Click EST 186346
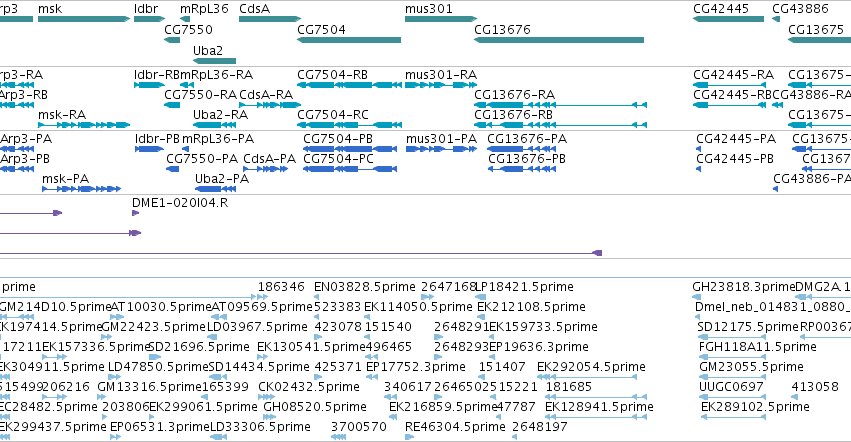The height and width of the screenshot is (442, 851). coord(263,297)
